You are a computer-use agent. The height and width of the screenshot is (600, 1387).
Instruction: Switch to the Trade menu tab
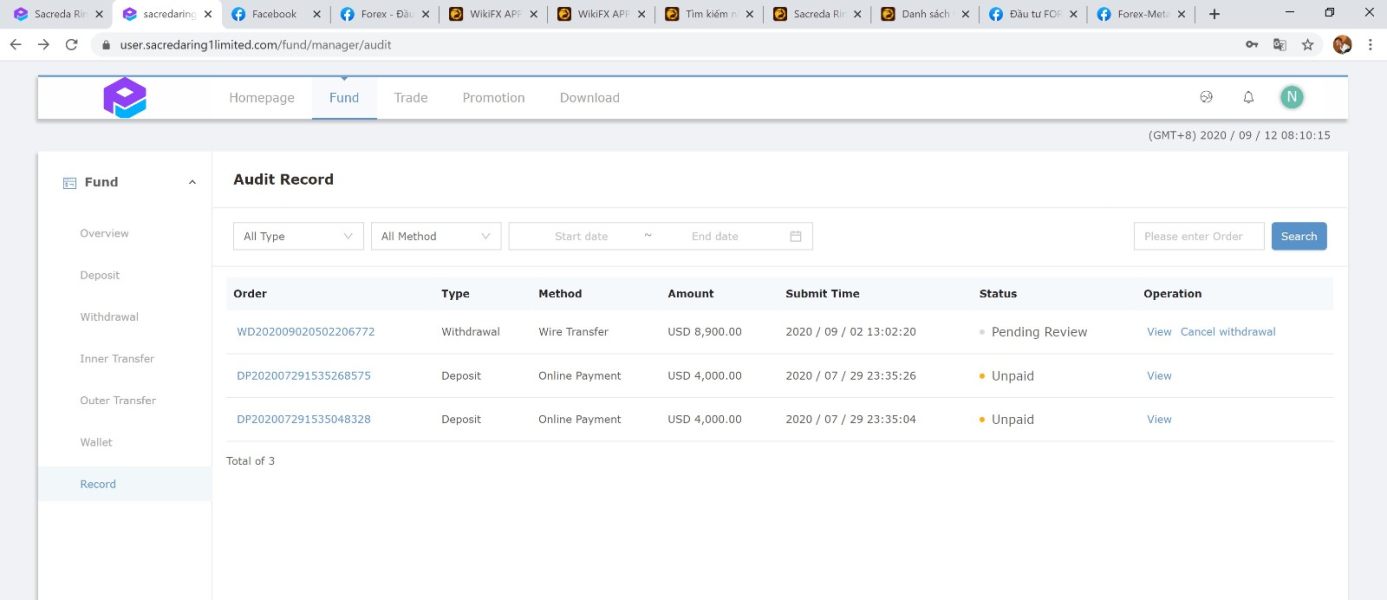[x=410, y=98]
